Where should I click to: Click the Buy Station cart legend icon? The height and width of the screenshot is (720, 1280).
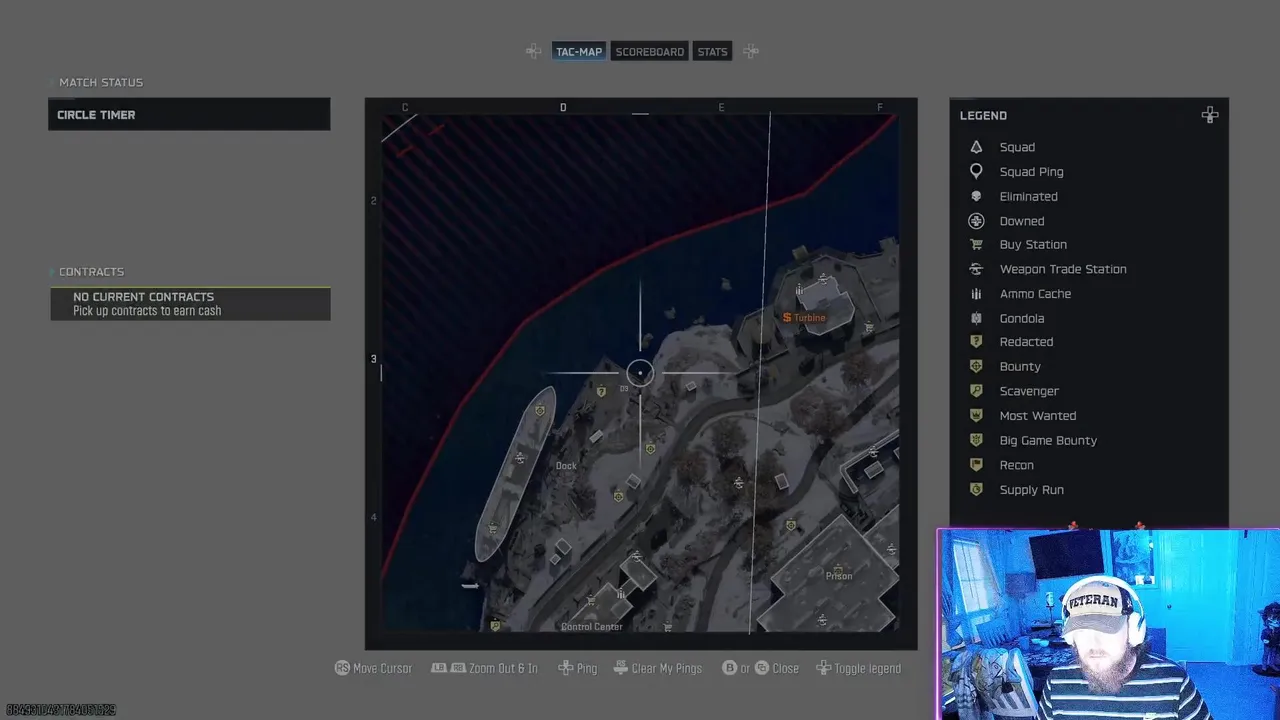click(x=976, y=244)
